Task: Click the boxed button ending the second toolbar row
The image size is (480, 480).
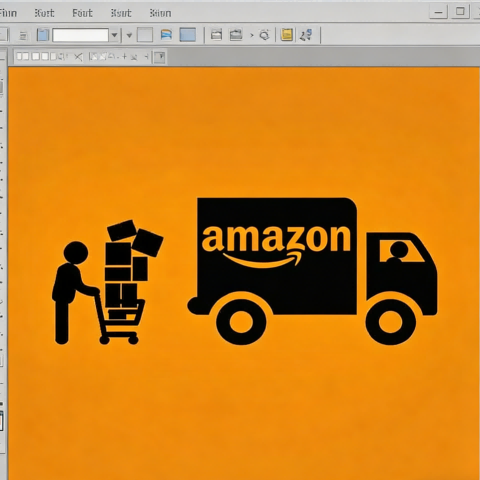Action: [x=160, y=57]
